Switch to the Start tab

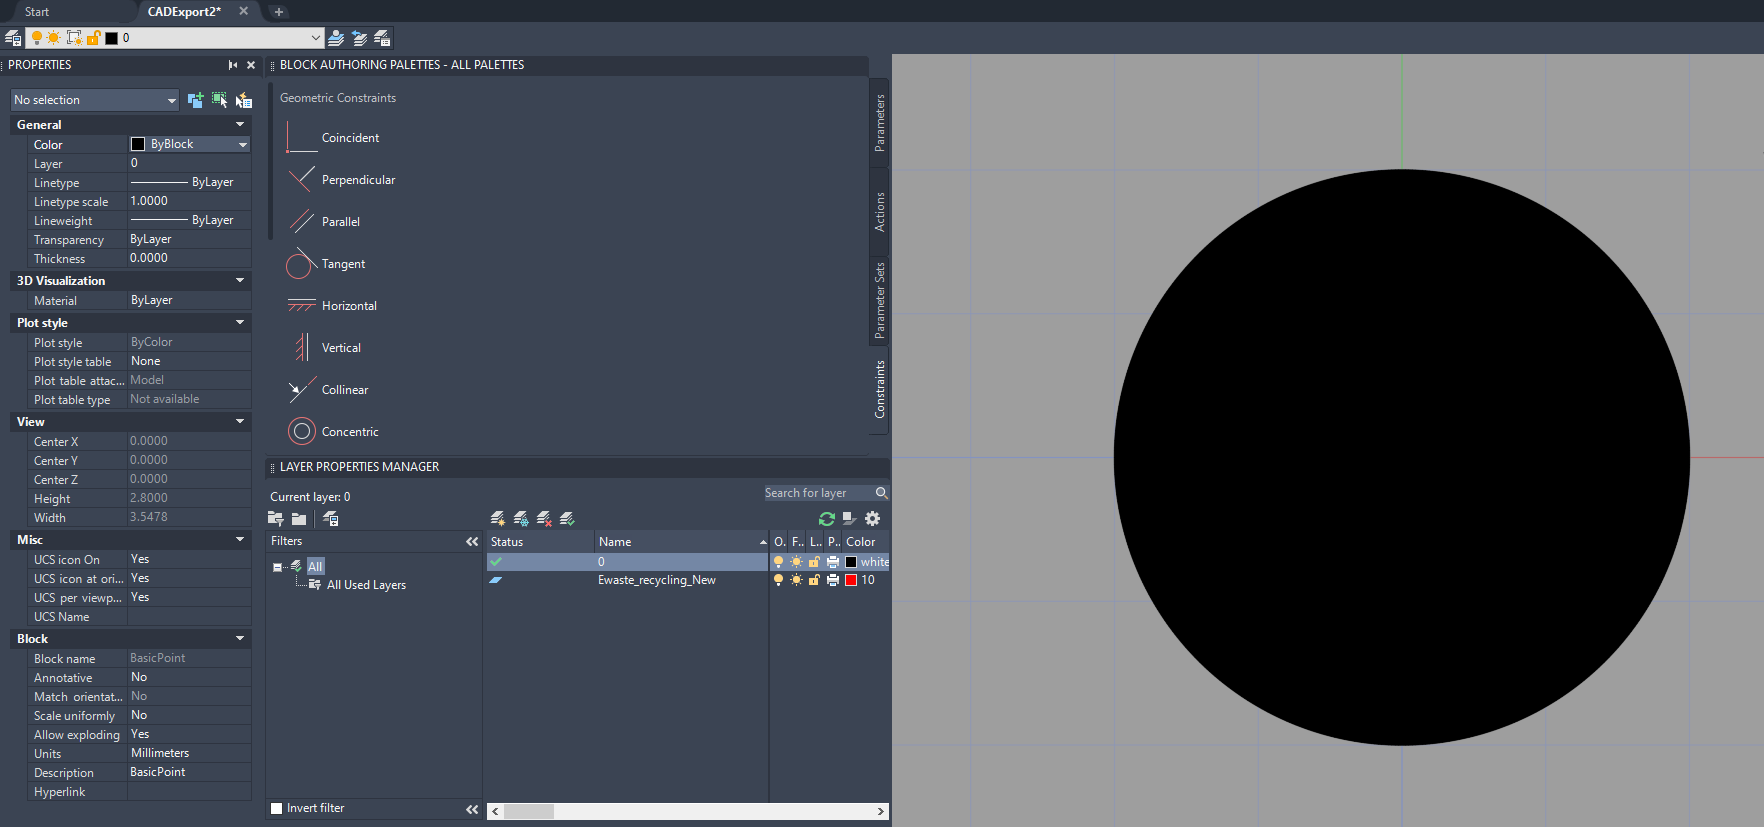[37, 12]
